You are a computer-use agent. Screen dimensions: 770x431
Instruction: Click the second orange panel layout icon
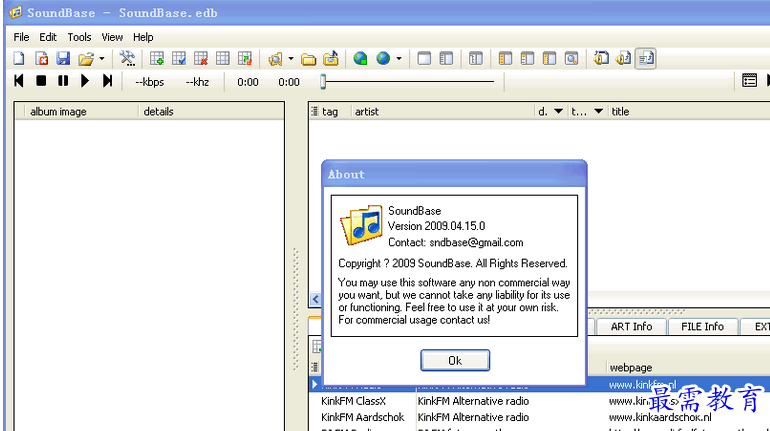coord(527,59)
